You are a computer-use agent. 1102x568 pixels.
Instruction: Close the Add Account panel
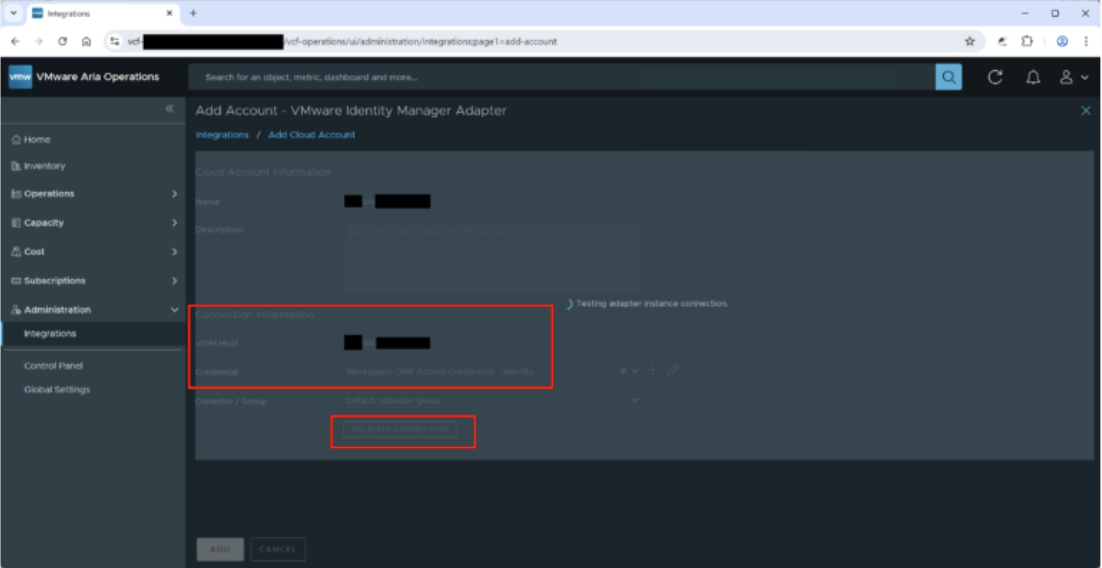(x=1086, y=111)
